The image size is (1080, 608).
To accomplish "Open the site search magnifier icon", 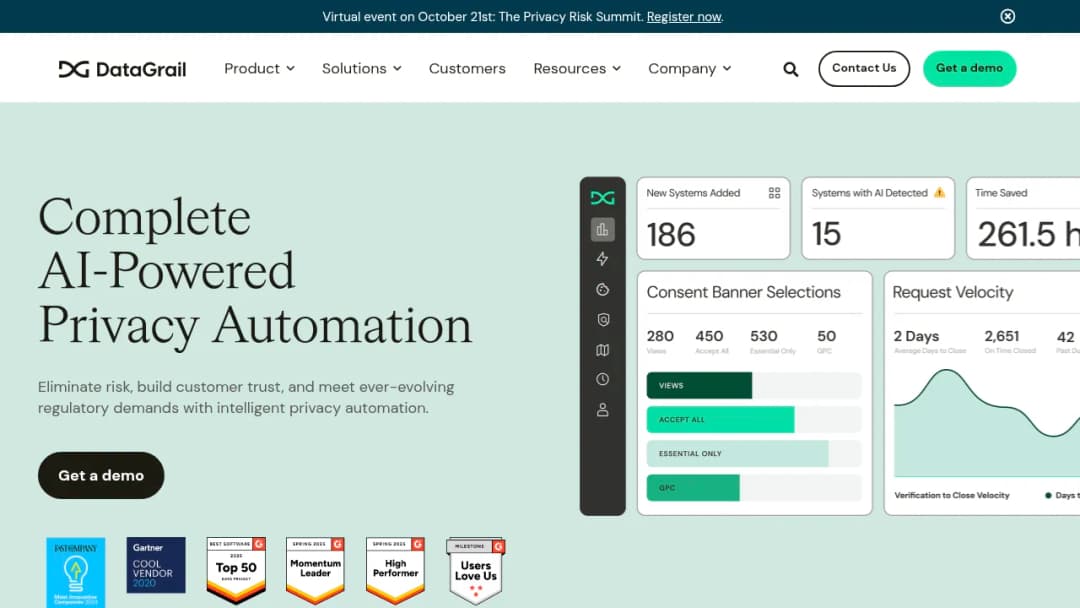I will [790, 69].
